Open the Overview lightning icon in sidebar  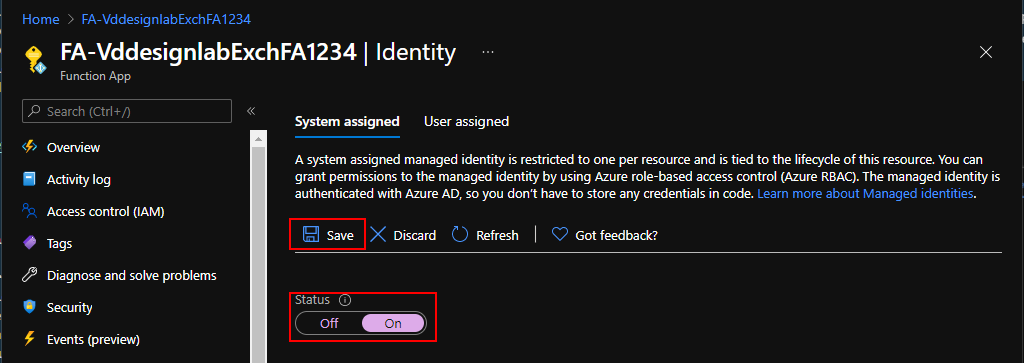[29, 147]
